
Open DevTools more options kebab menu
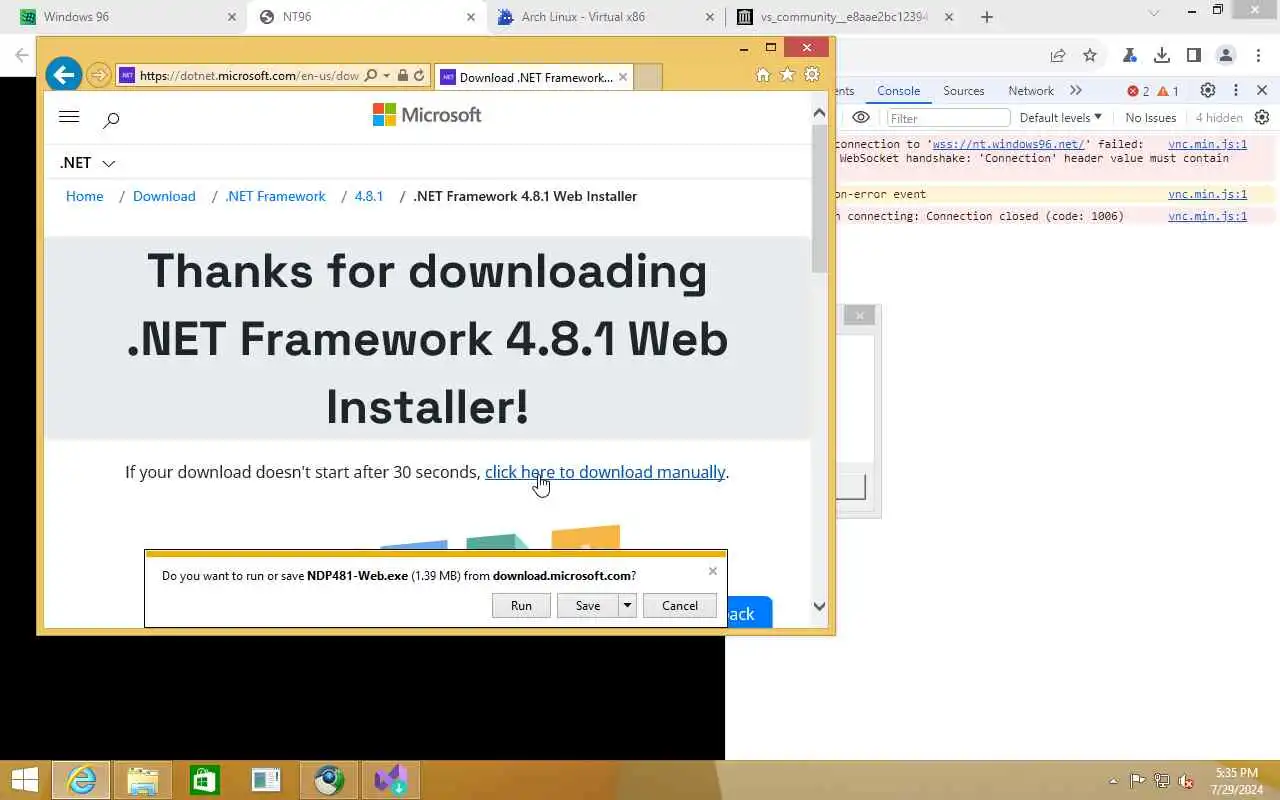pyautogui.click(x=1236, y=90)
